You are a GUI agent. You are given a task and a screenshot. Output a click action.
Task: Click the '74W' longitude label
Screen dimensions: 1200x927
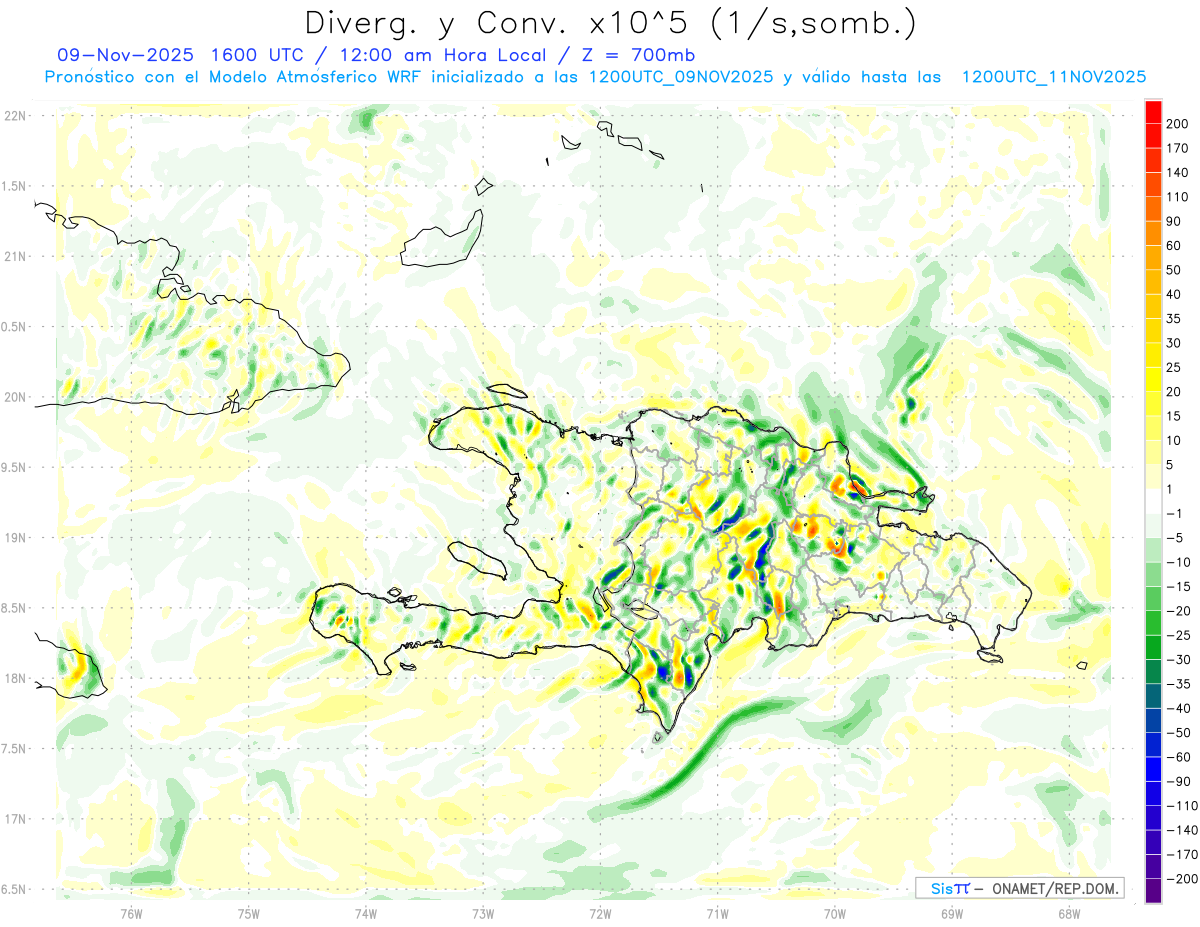[x=366, y=913]
